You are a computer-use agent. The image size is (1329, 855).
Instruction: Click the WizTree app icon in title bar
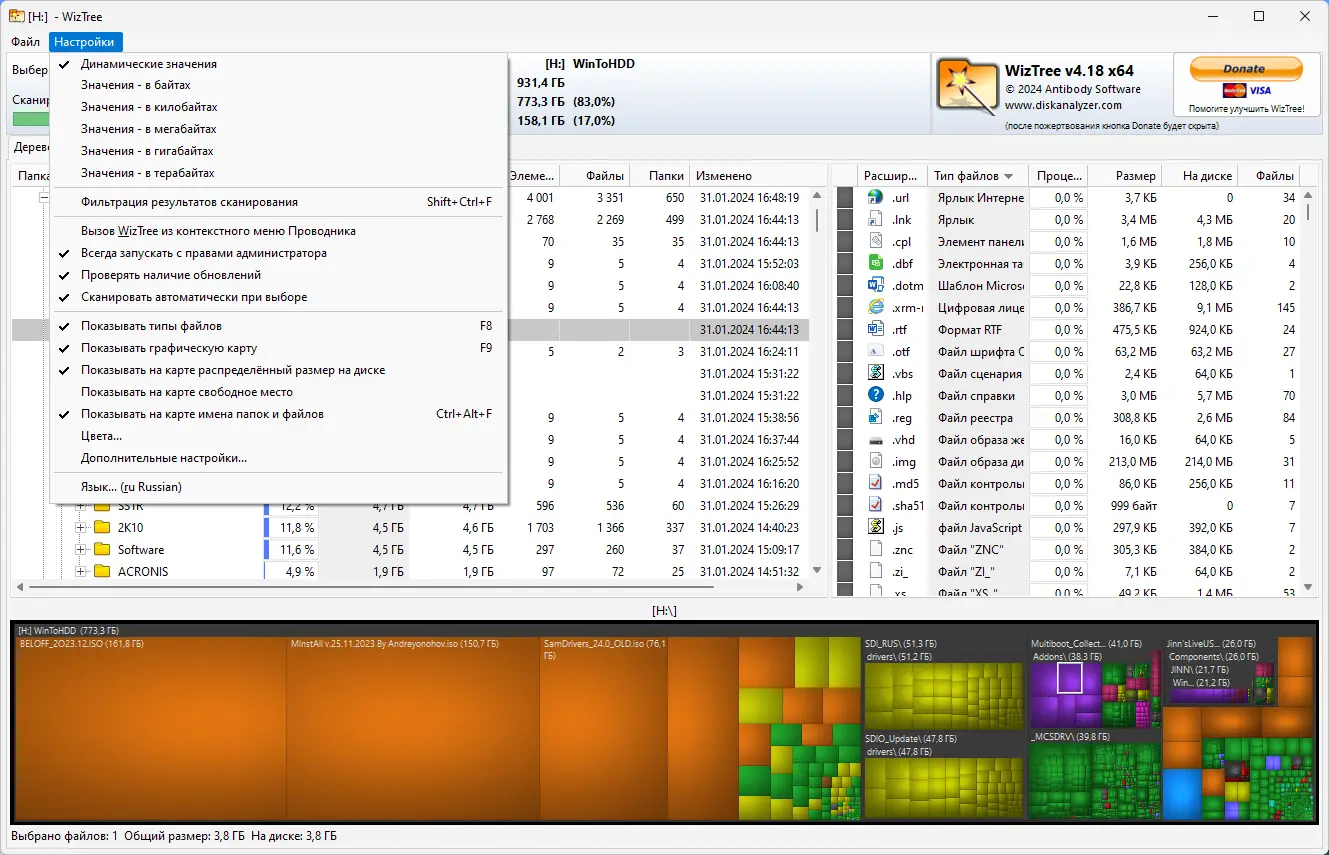[x=17, y=16]
